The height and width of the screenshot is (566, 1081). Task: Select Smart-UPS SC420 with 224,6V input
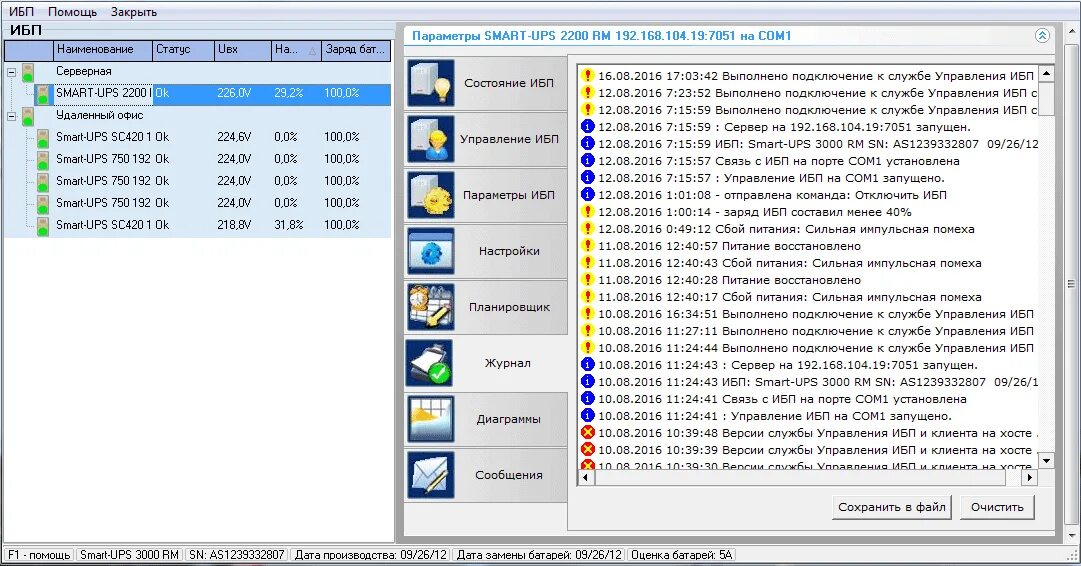(214, 137)
